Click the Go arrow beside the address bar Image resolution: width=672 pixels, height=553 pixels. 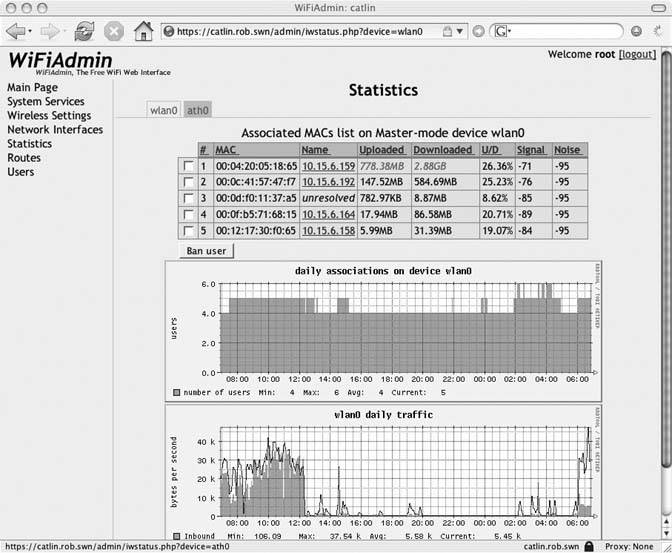(x=478, y=31)
